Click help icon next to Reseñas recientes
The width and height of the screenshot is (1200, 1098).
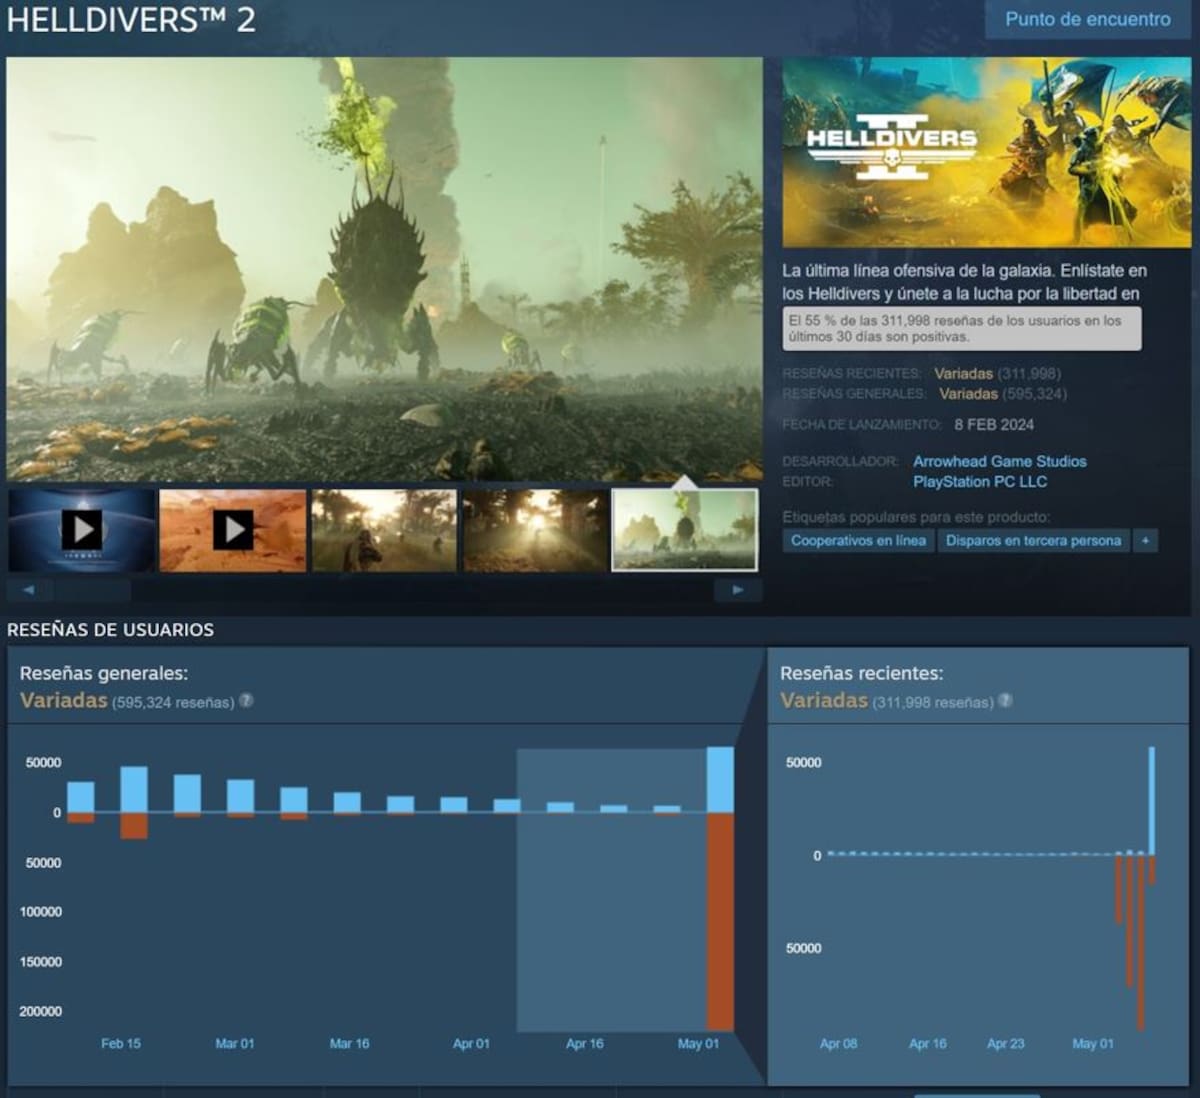1006,701
